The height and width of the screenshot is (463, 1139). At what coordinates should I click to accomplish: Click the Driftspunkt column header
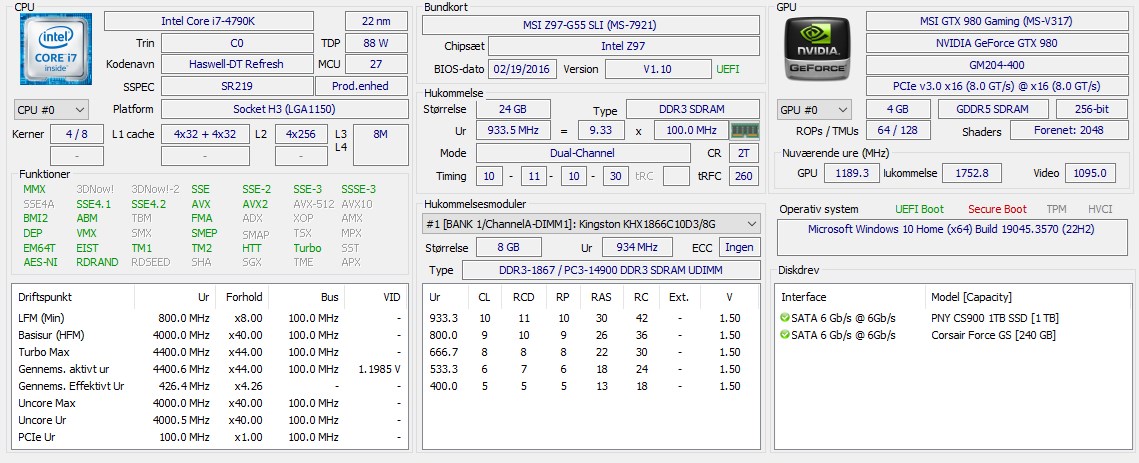point(73,297)
